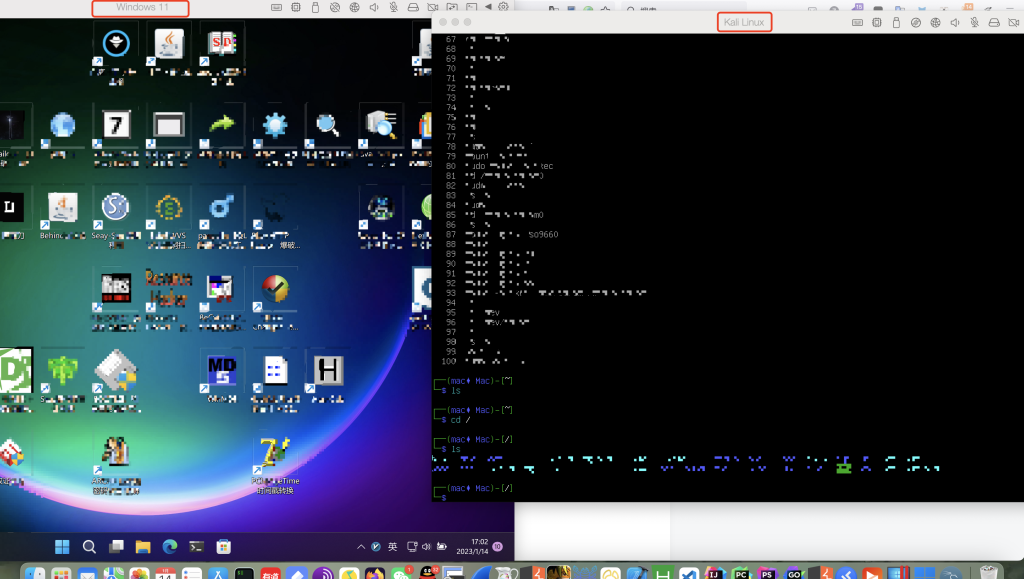Image resolution: width=1024 pixels, height=579 pixels.
Task: Launch Microsoft Edge from the Windows taskbar
Action: [x=170, y=547]
